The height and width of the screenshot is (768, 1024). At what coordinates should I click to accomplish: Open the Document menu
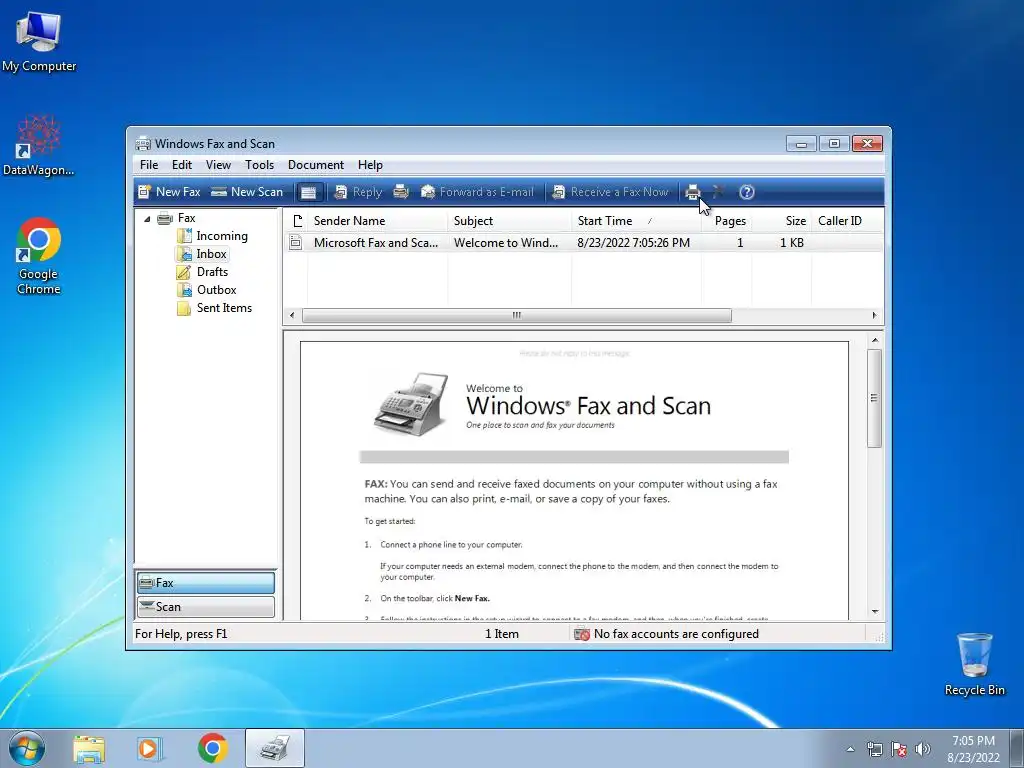pos(315,165)
